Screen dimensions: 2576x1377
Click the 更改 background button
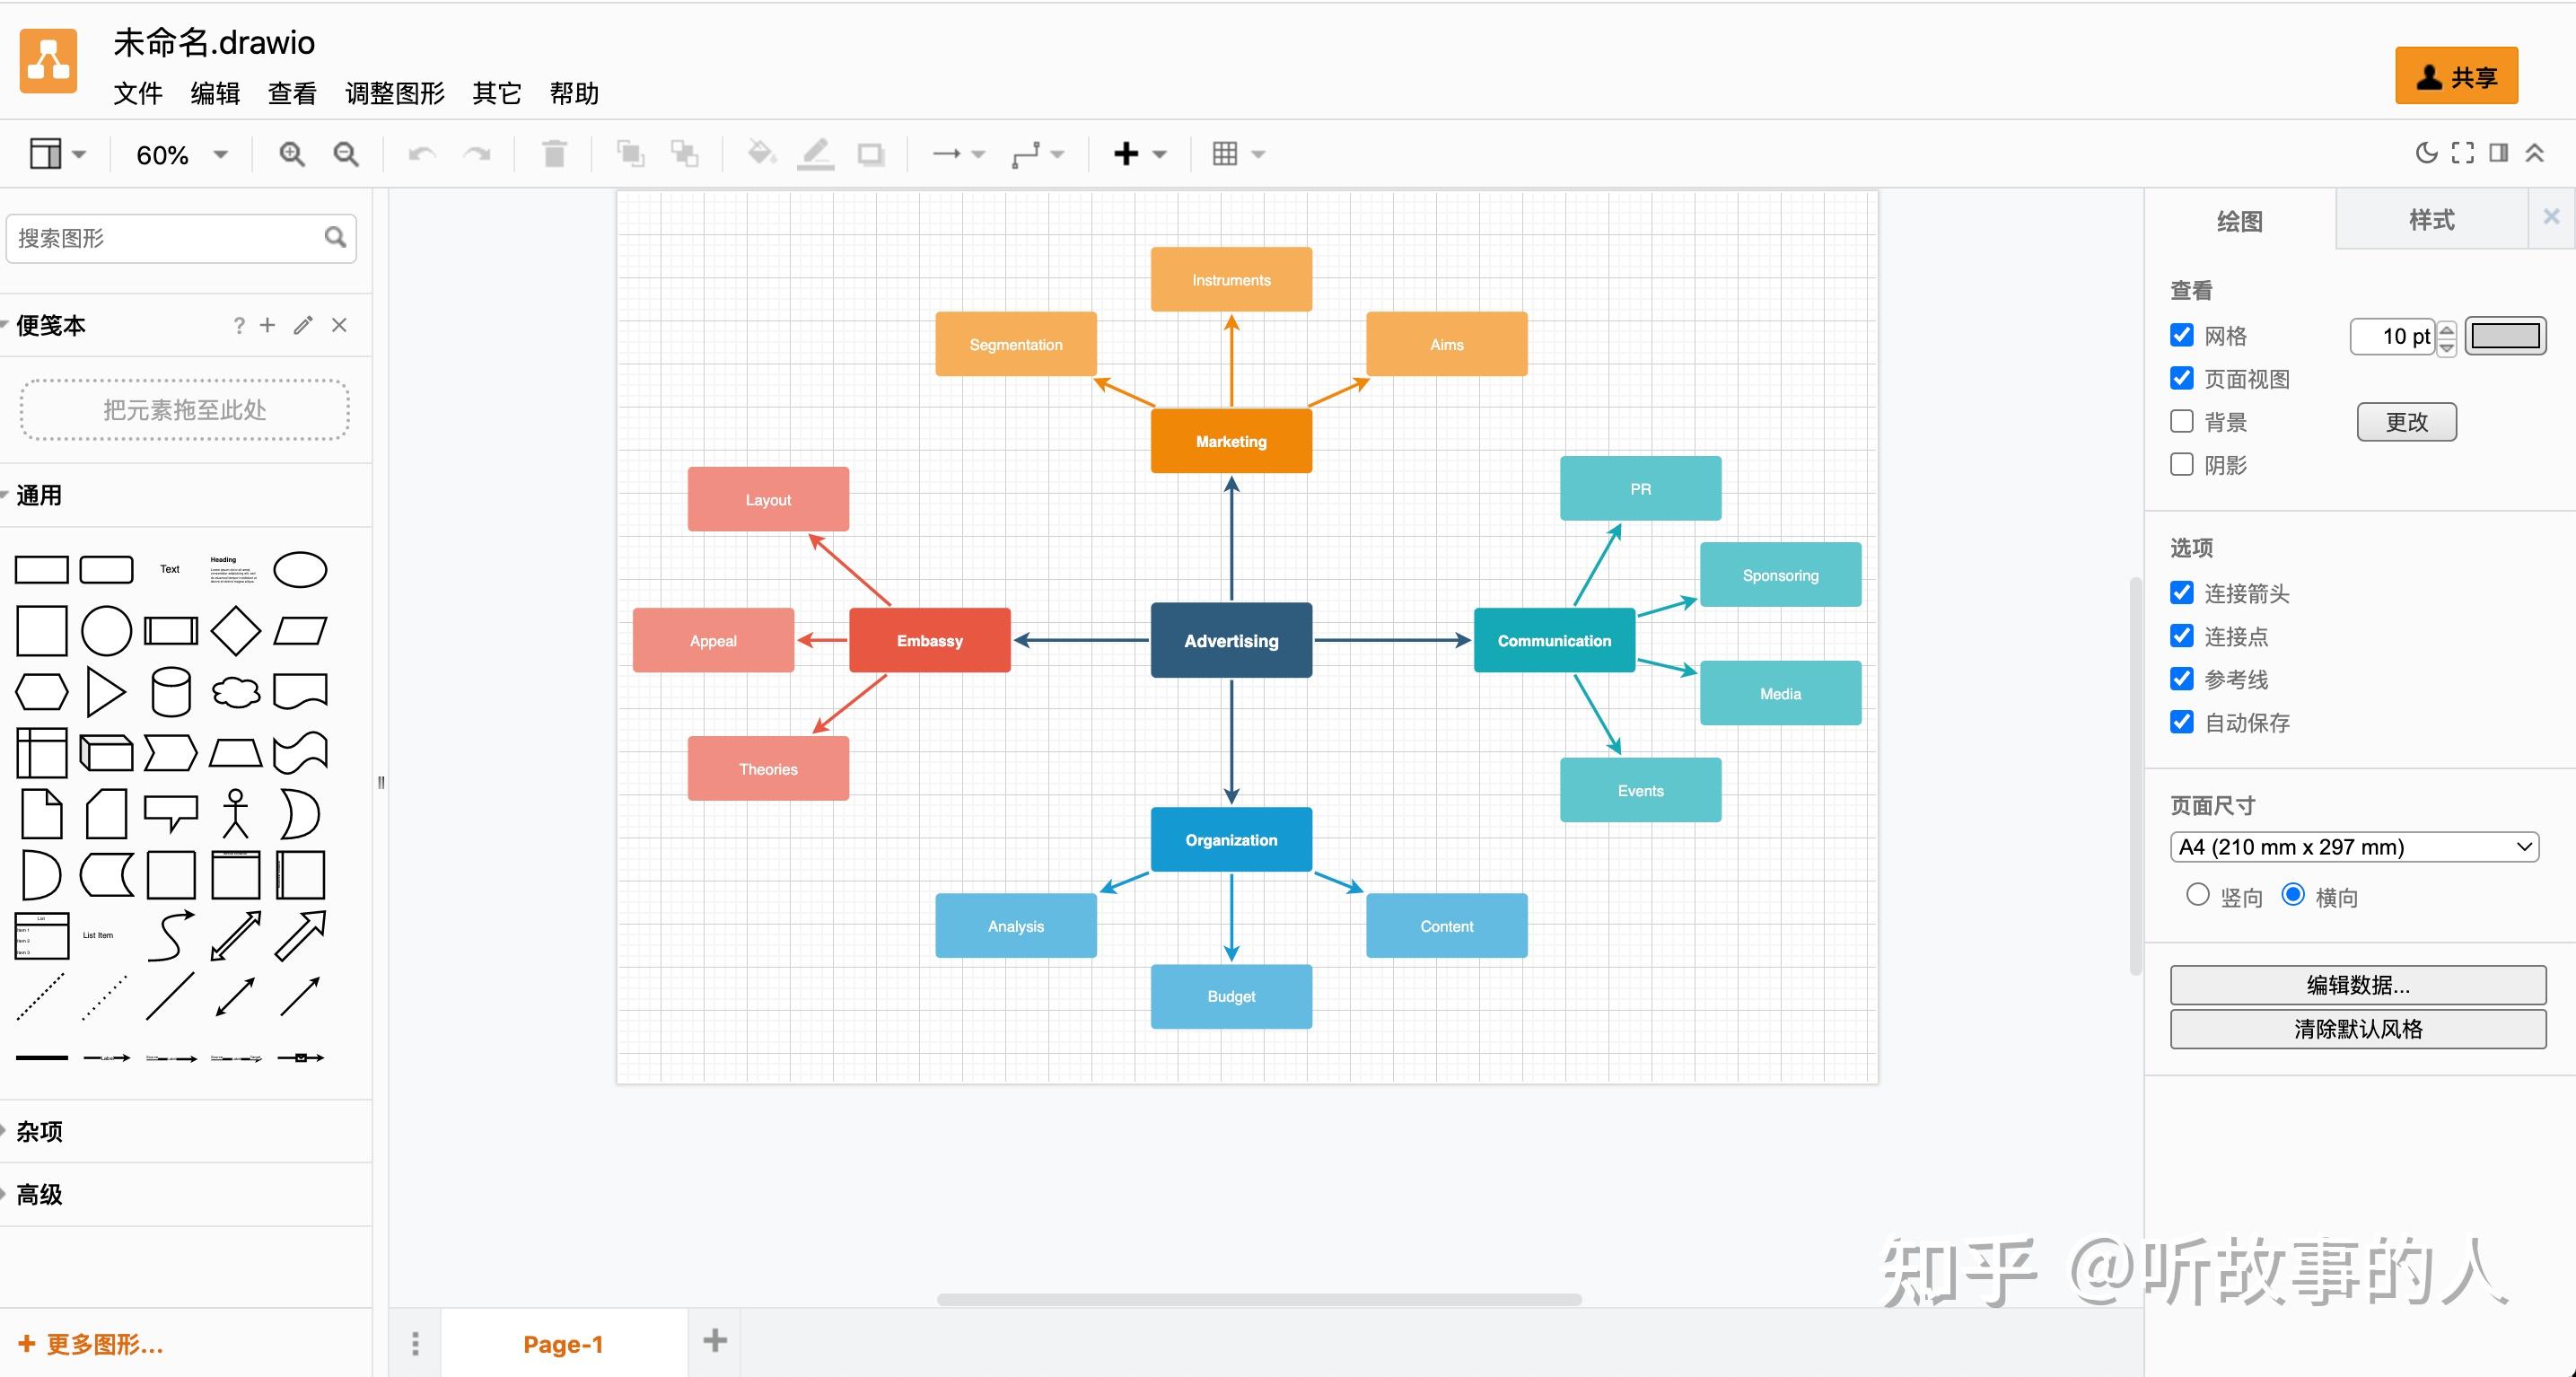(2406, 421)
